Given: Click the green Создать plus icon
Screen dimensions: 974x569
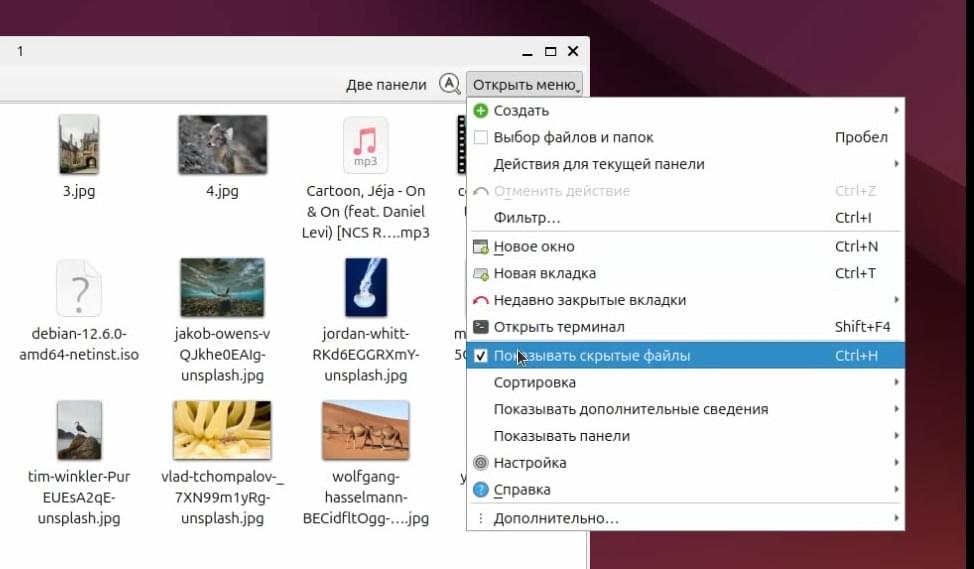Looking at the screenshot, I should pos(481,111).
